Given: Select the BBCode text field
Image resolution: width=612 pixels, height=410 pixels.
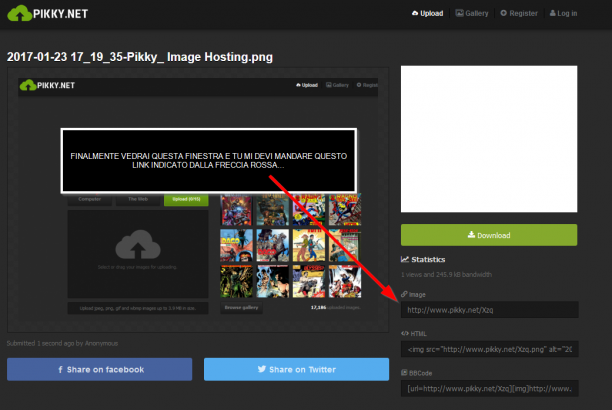Looking at the screenshot, I should point(489,389).
